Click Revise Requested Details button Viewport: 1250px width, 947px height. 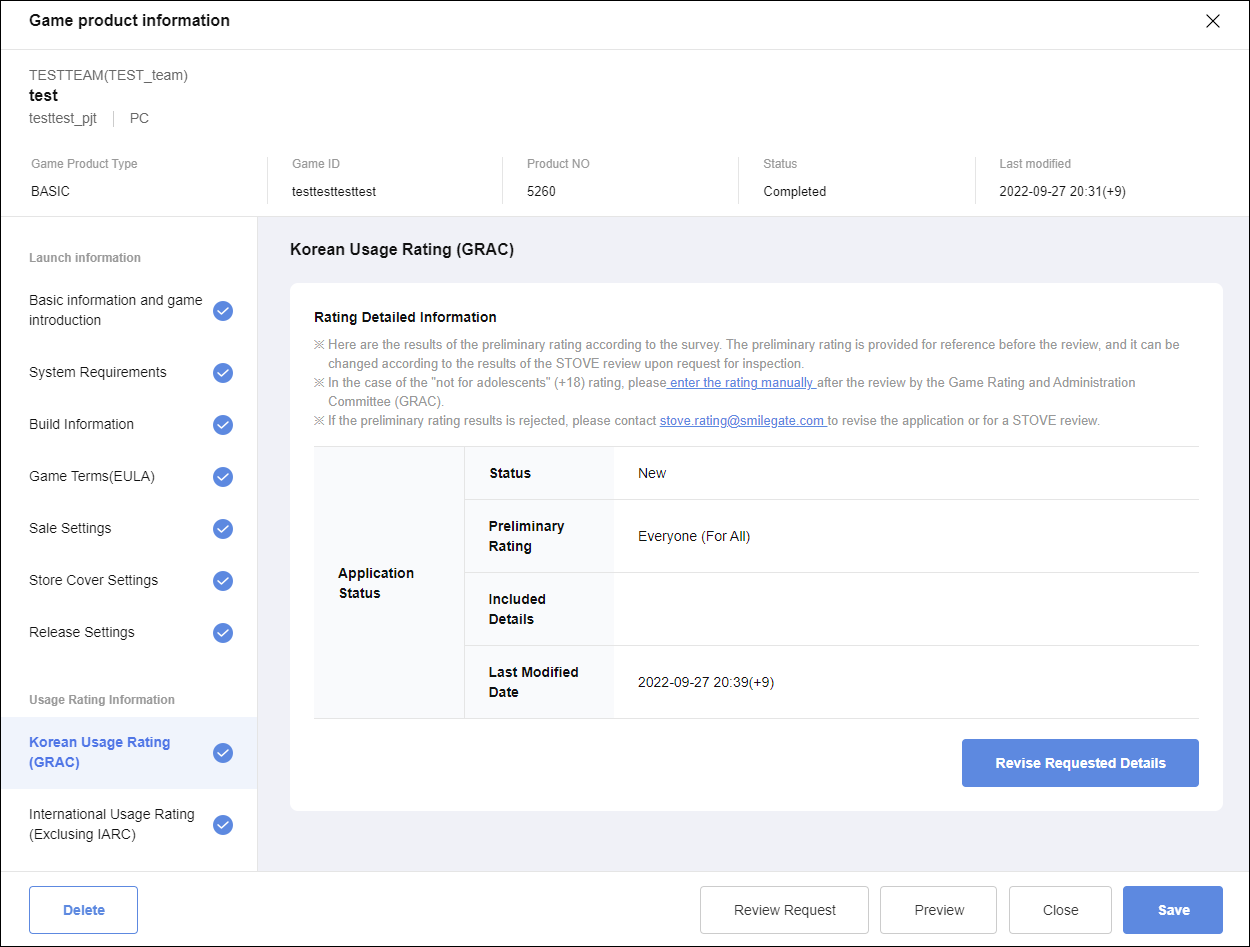pos(1080,763)
